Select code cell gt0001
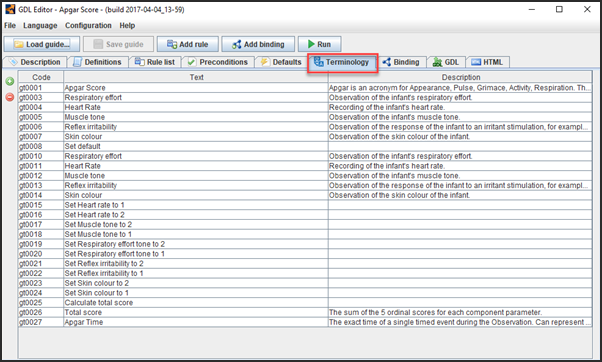Viewport: 602px width, 362px height. click(x=41, y=88)
